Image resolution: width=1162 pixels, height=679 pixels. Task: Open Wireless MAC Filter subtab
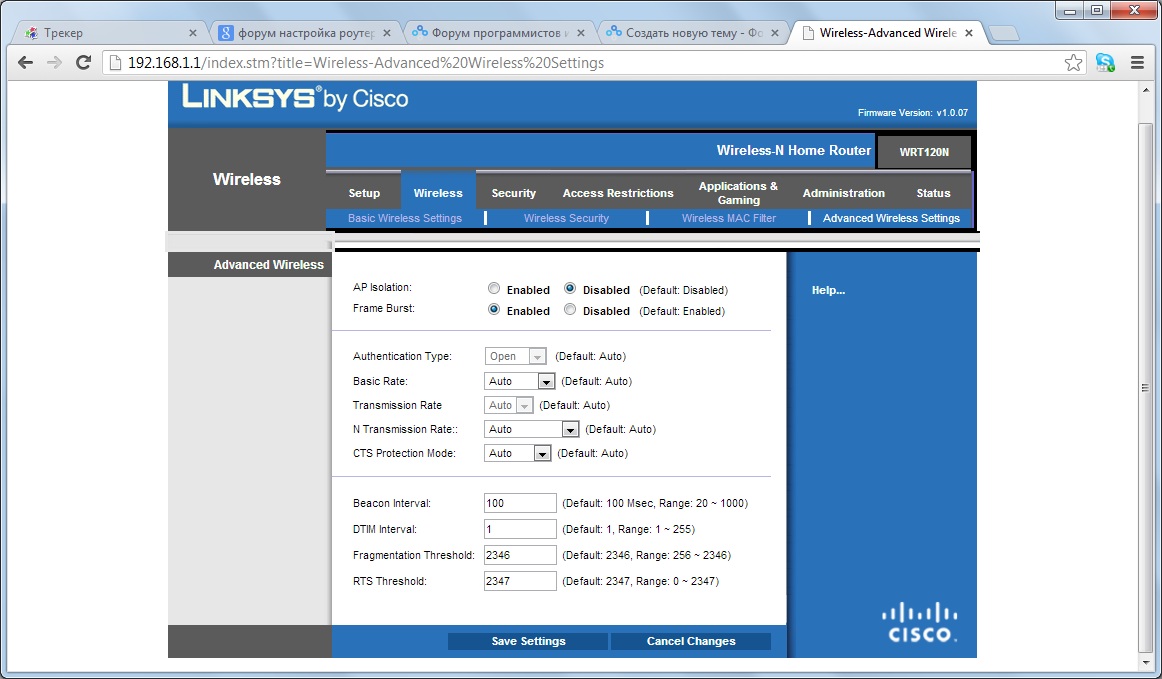click(728, 218)
